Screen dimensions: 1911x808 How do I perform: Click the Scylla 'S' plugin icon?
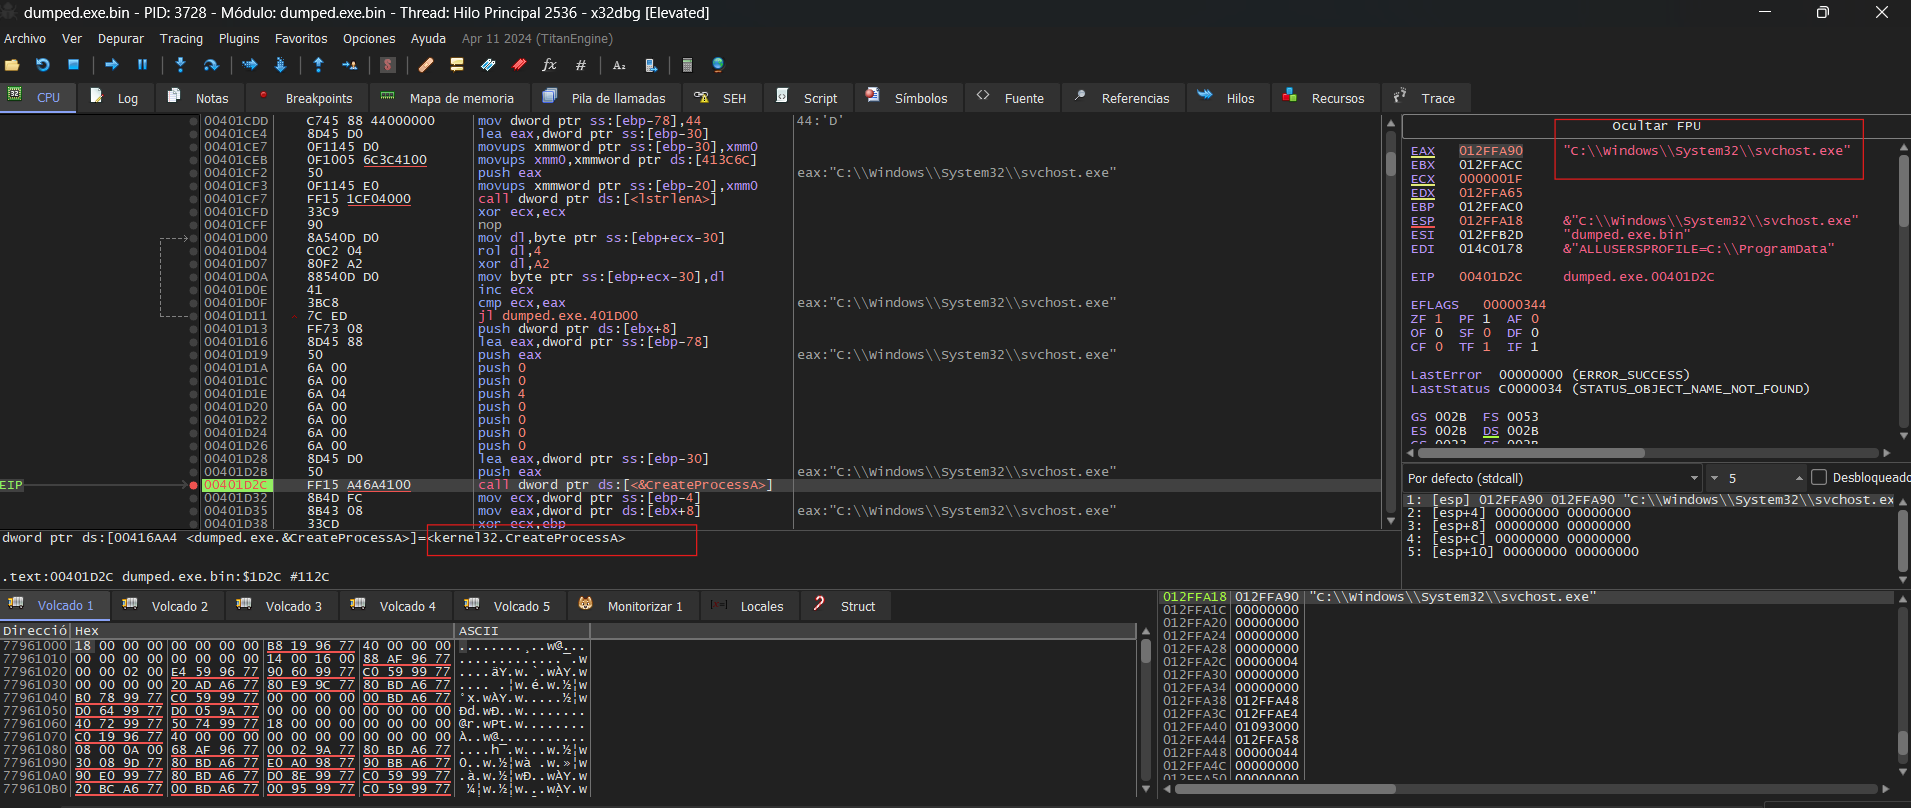tap(388, 65)
